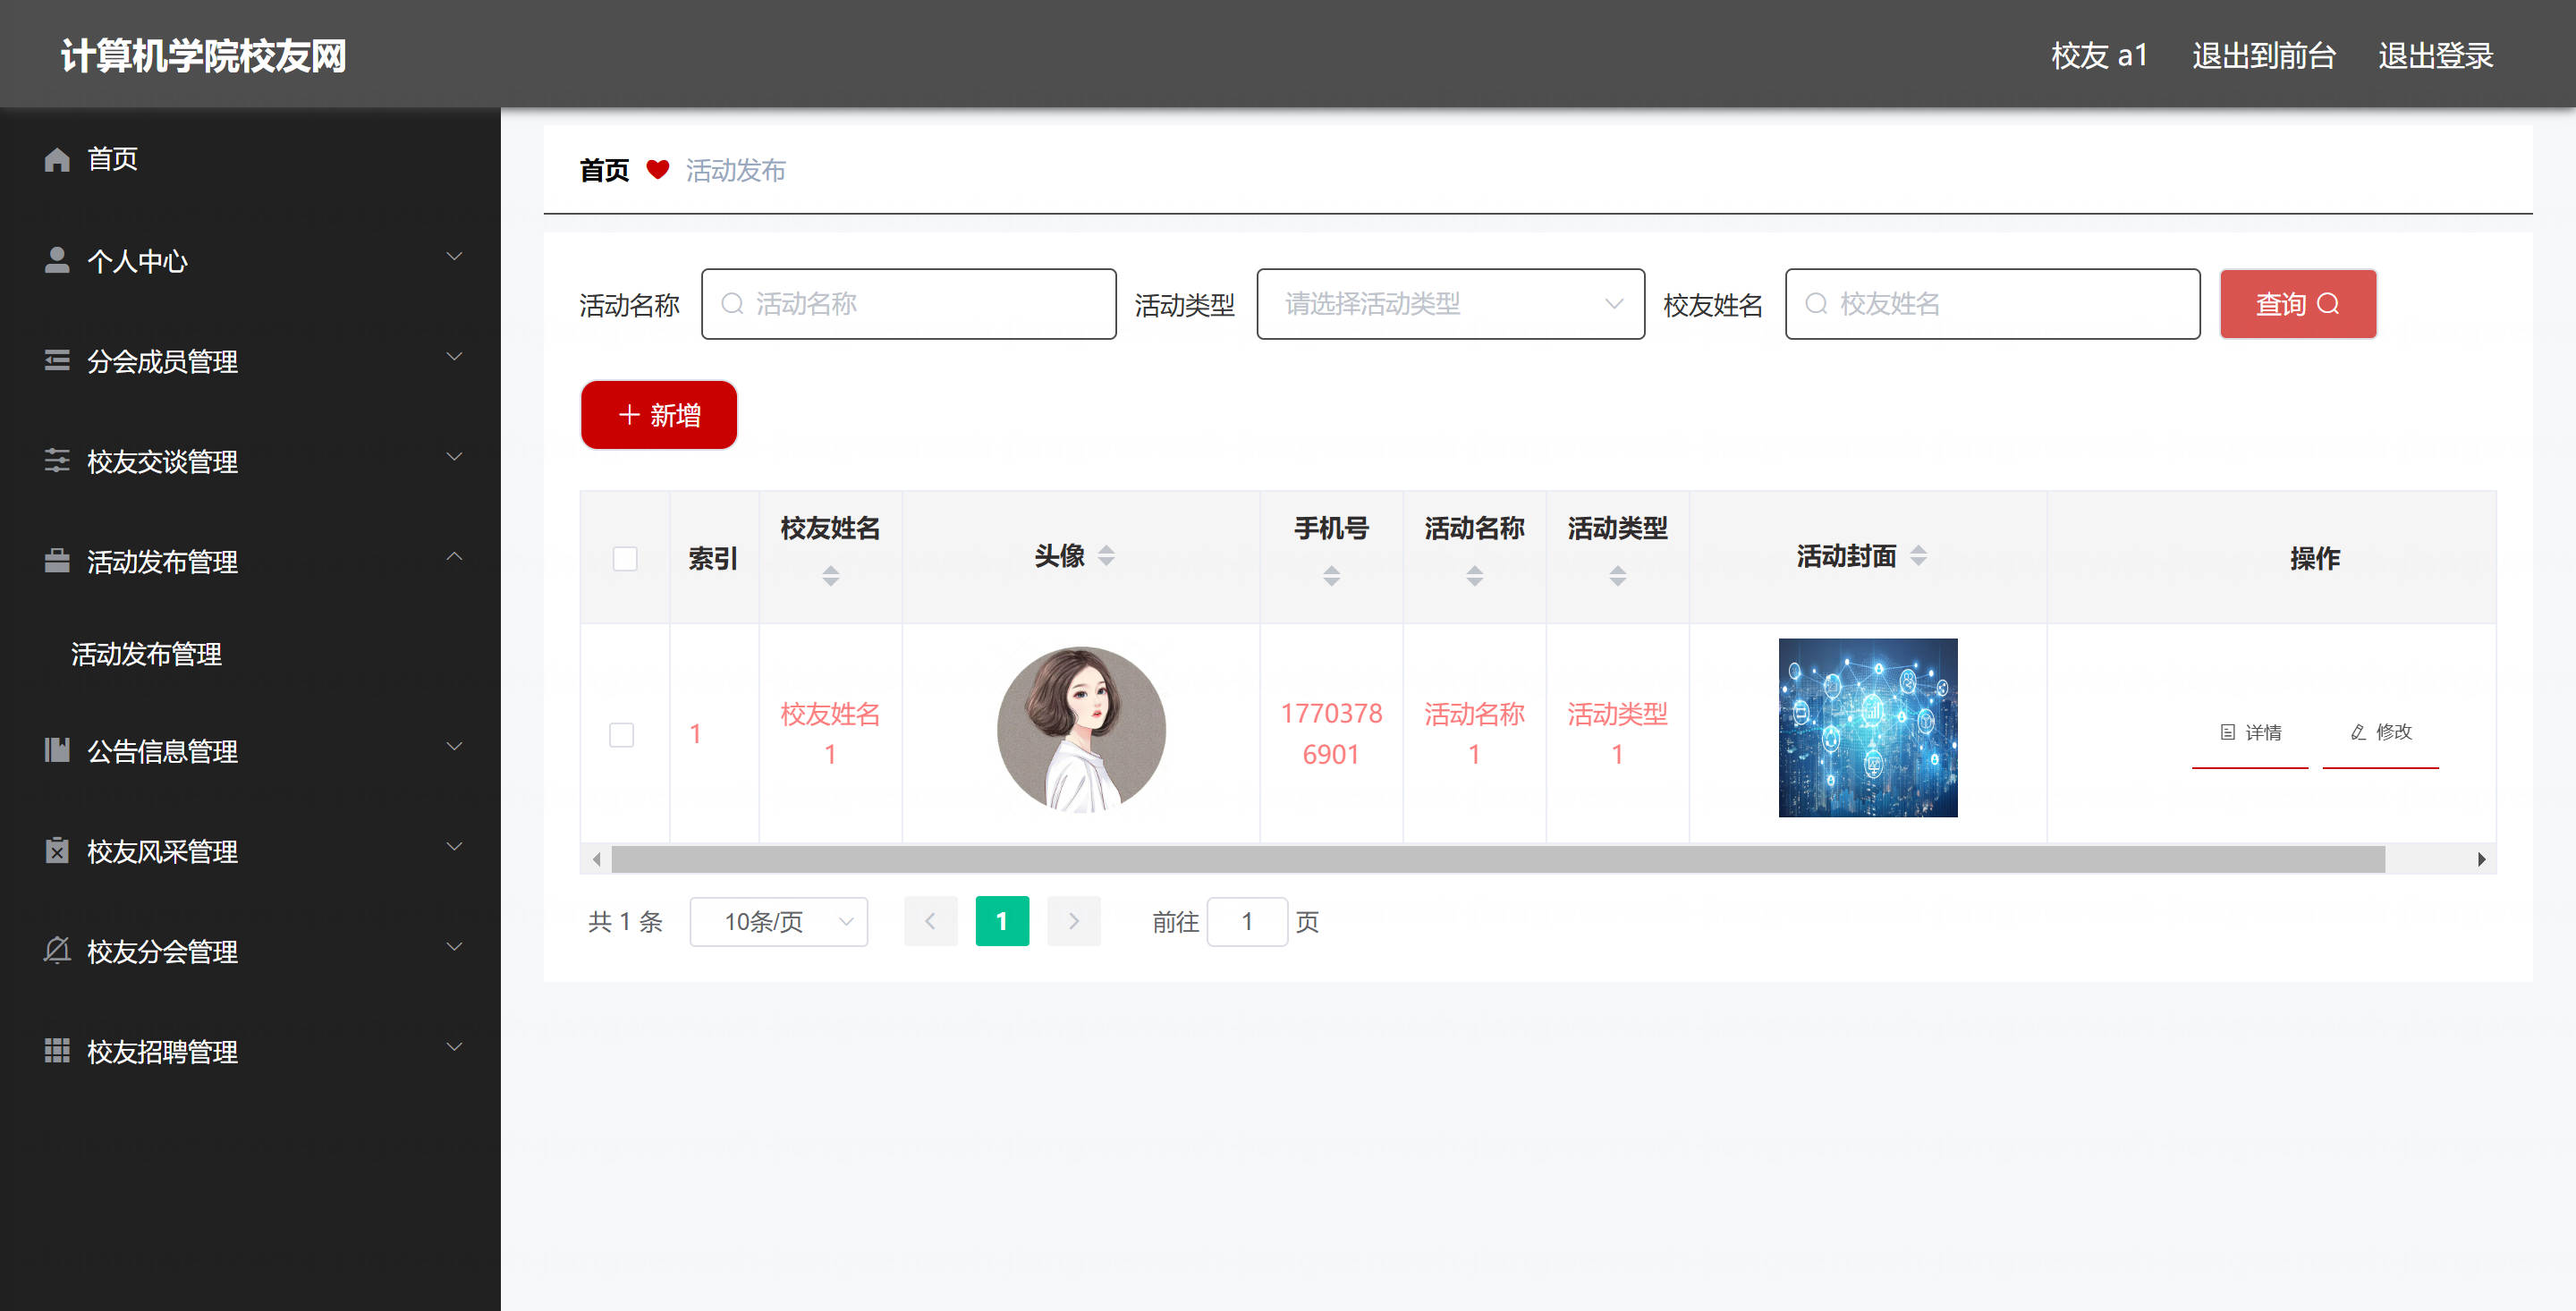
Task: Click the list icon beside 分会成员管理
Action: tap(57, 360)
